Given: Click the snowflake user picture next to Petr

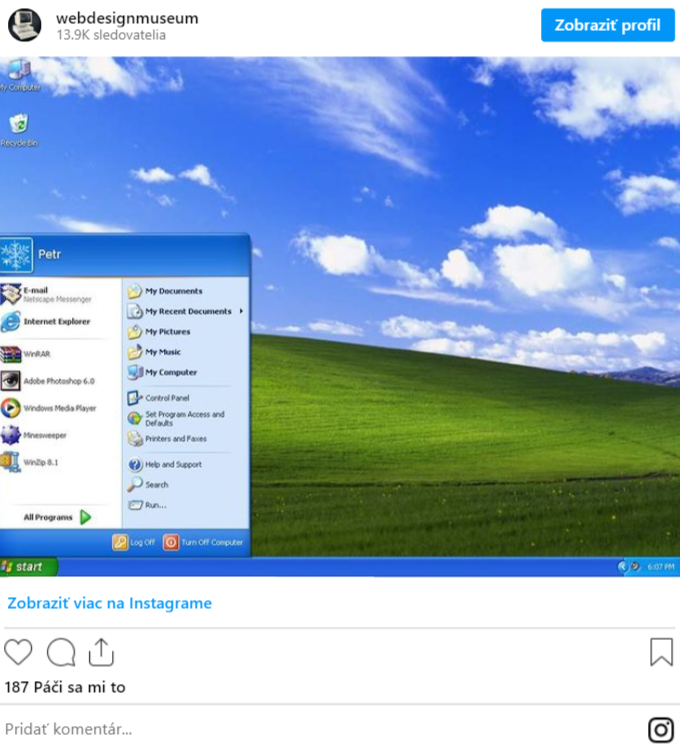Looking at the screenshot, I should click(x=16, y=254).
